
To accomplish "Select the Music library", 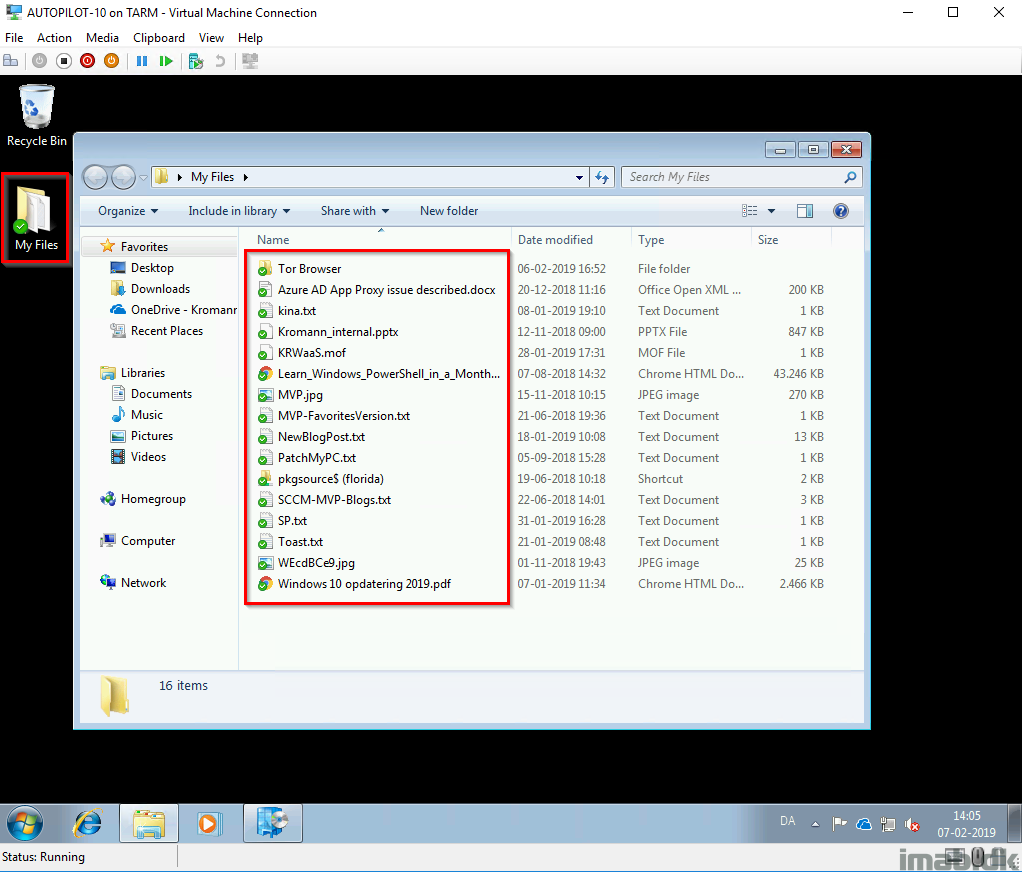I will click(x=147, y=414).
